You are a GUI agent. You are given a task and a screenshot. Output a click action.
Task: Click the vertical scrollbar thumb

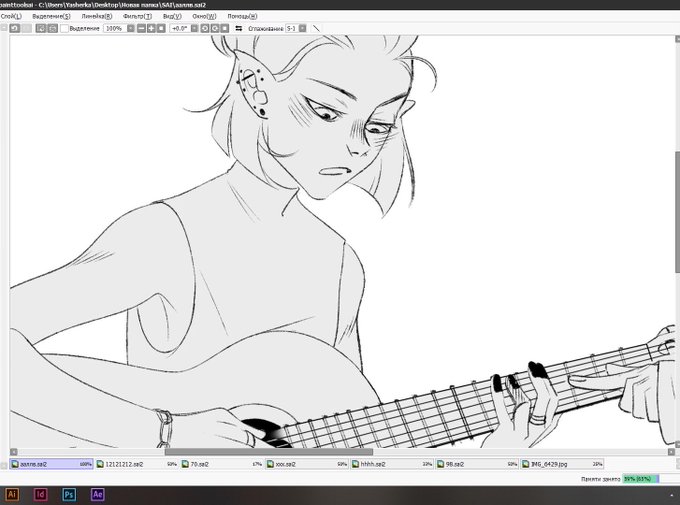[677, 212]
